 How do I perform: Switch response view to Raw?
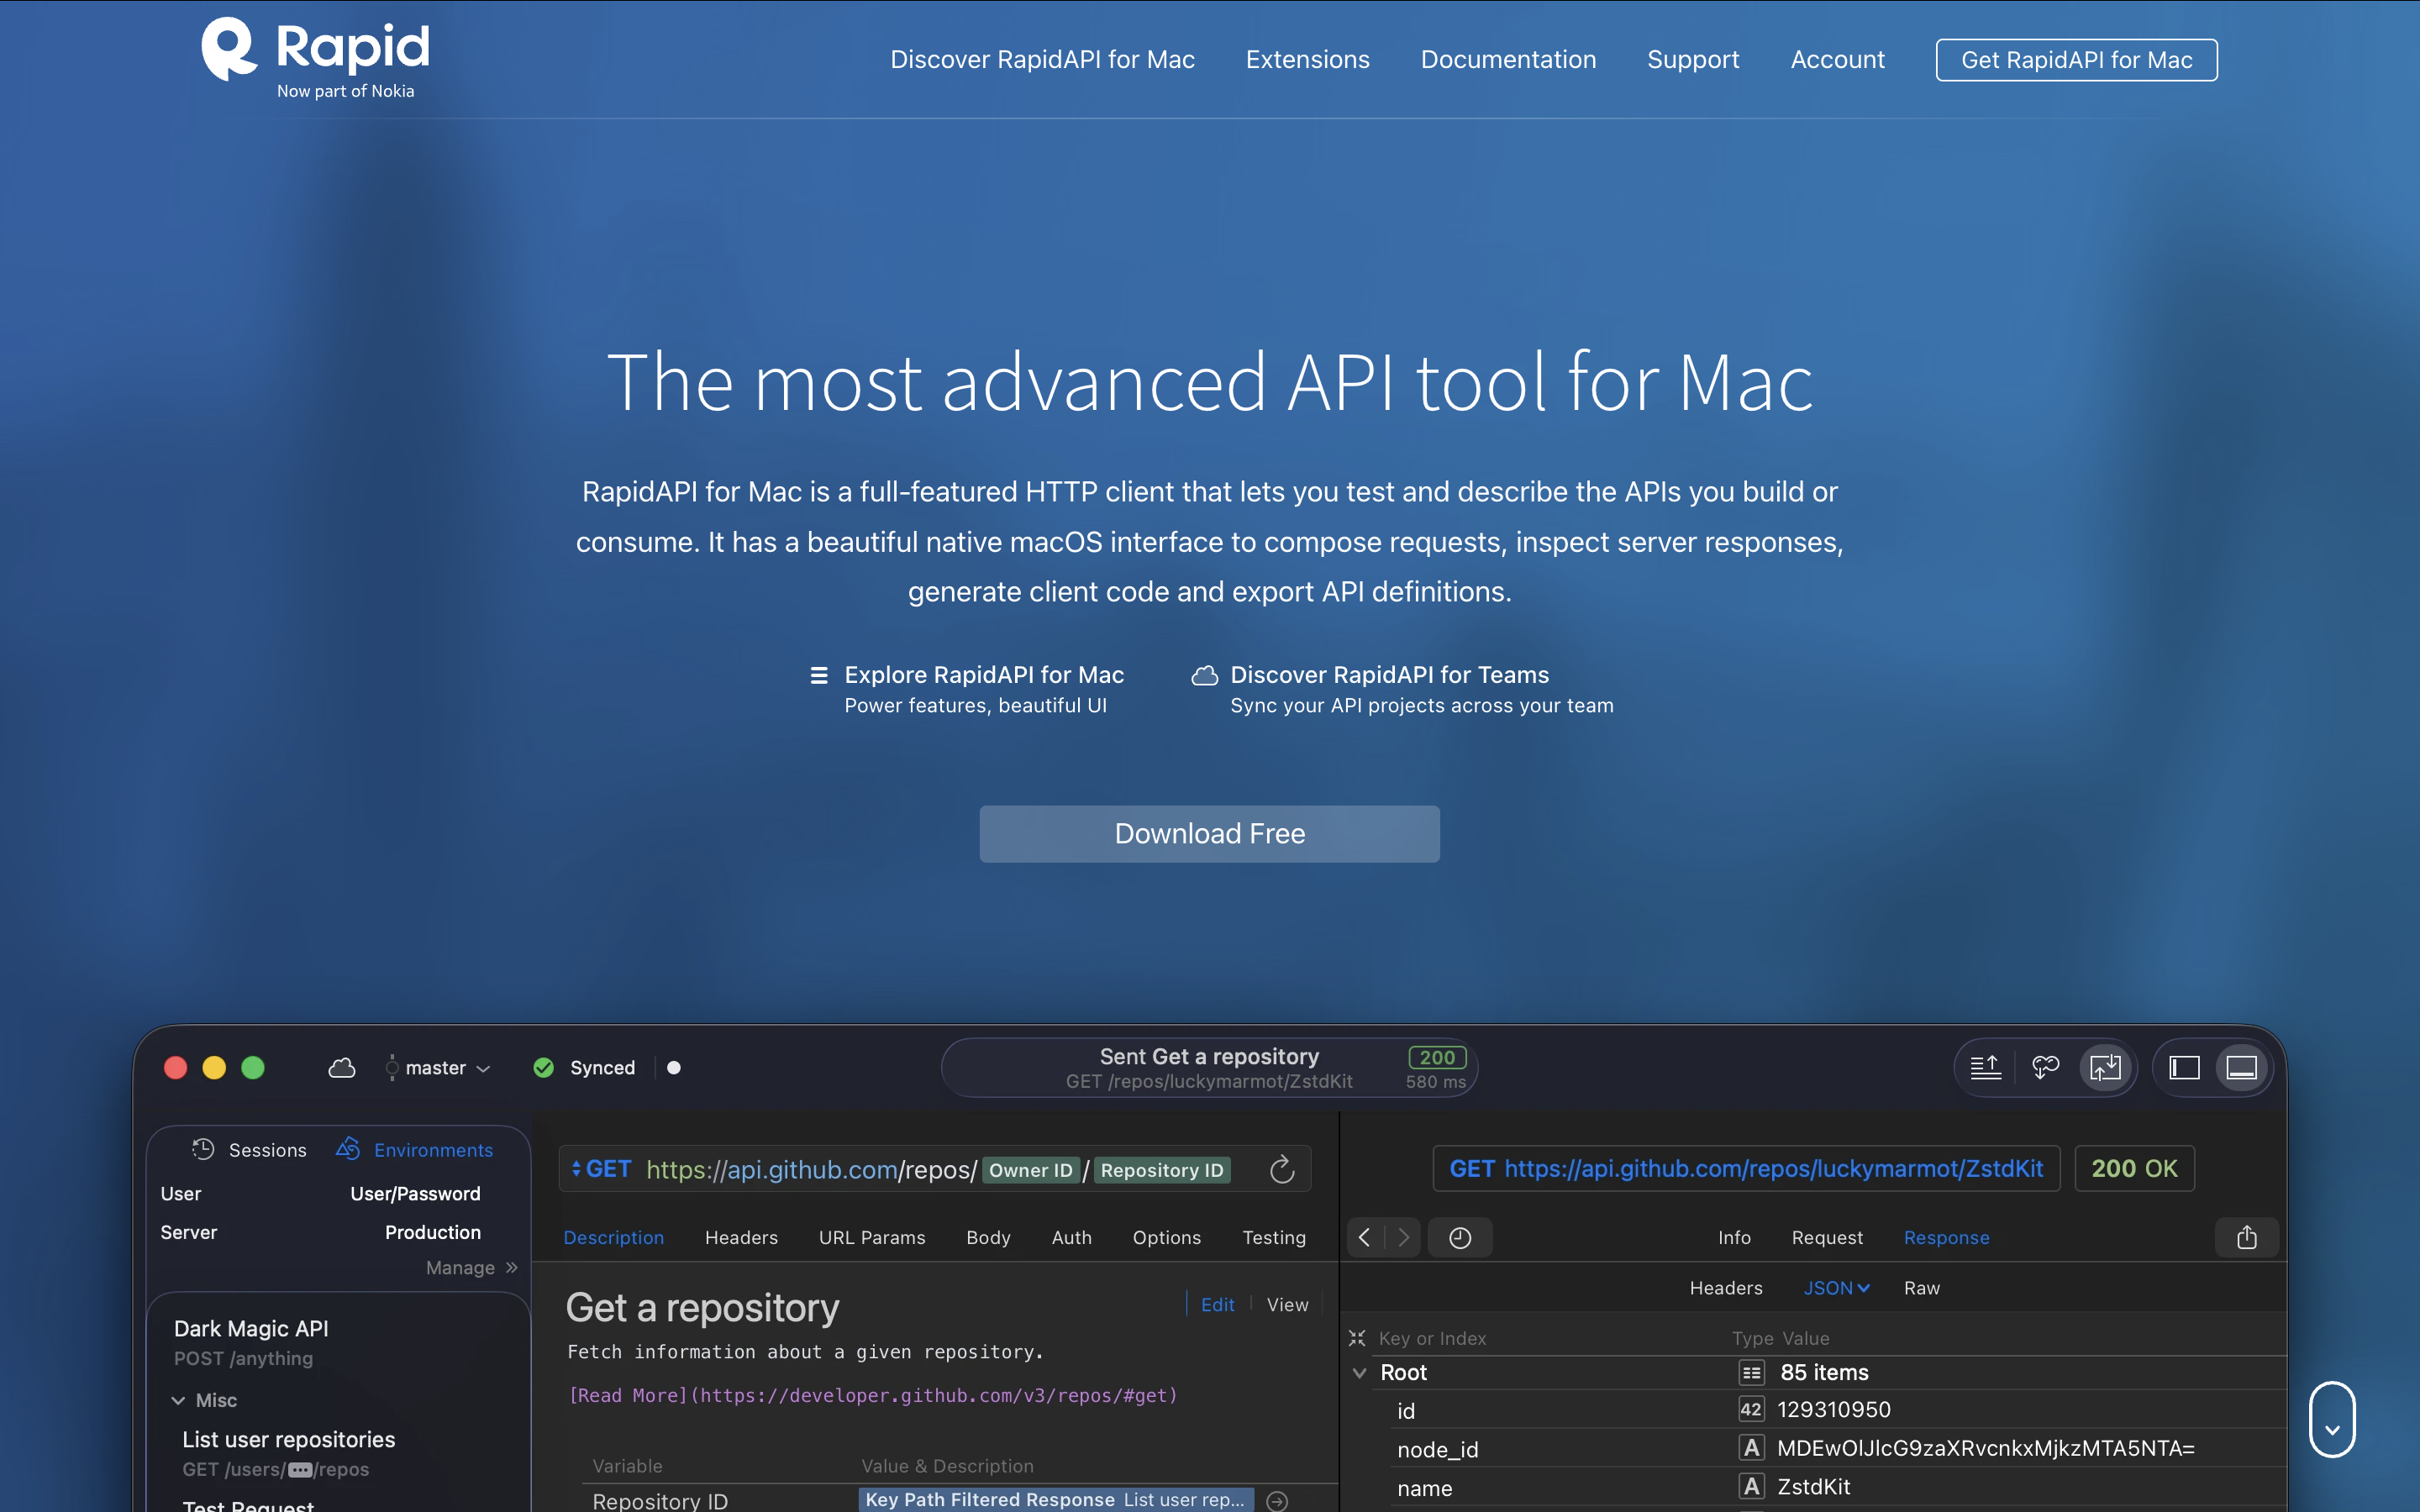(1921, 1288)
